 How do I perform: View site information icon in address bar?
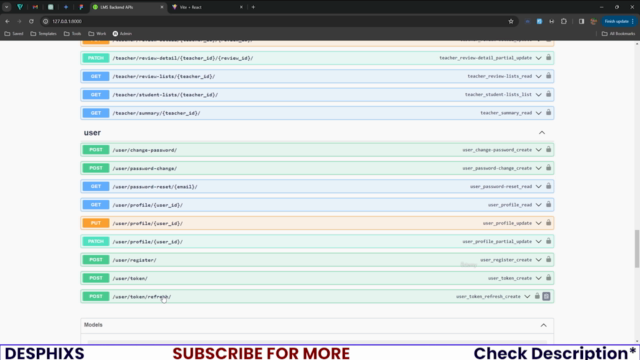click(46, 21)
